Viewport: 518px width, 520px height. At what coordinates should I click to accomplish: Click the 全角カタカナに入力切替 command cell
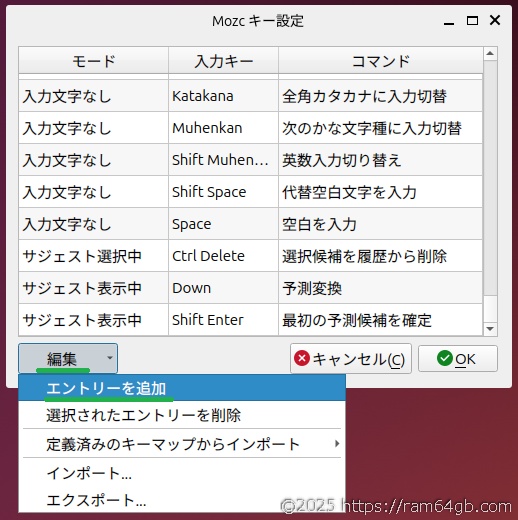point(380,96)
